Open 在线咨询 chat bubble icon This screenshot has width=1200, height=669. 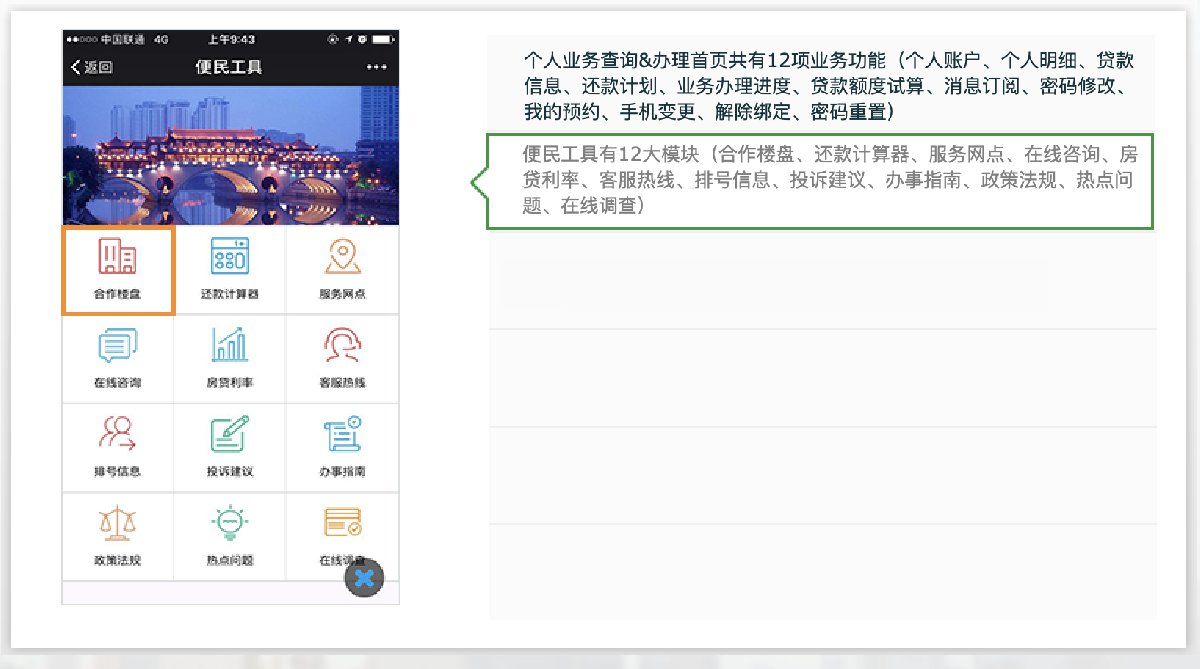point(118,346)
